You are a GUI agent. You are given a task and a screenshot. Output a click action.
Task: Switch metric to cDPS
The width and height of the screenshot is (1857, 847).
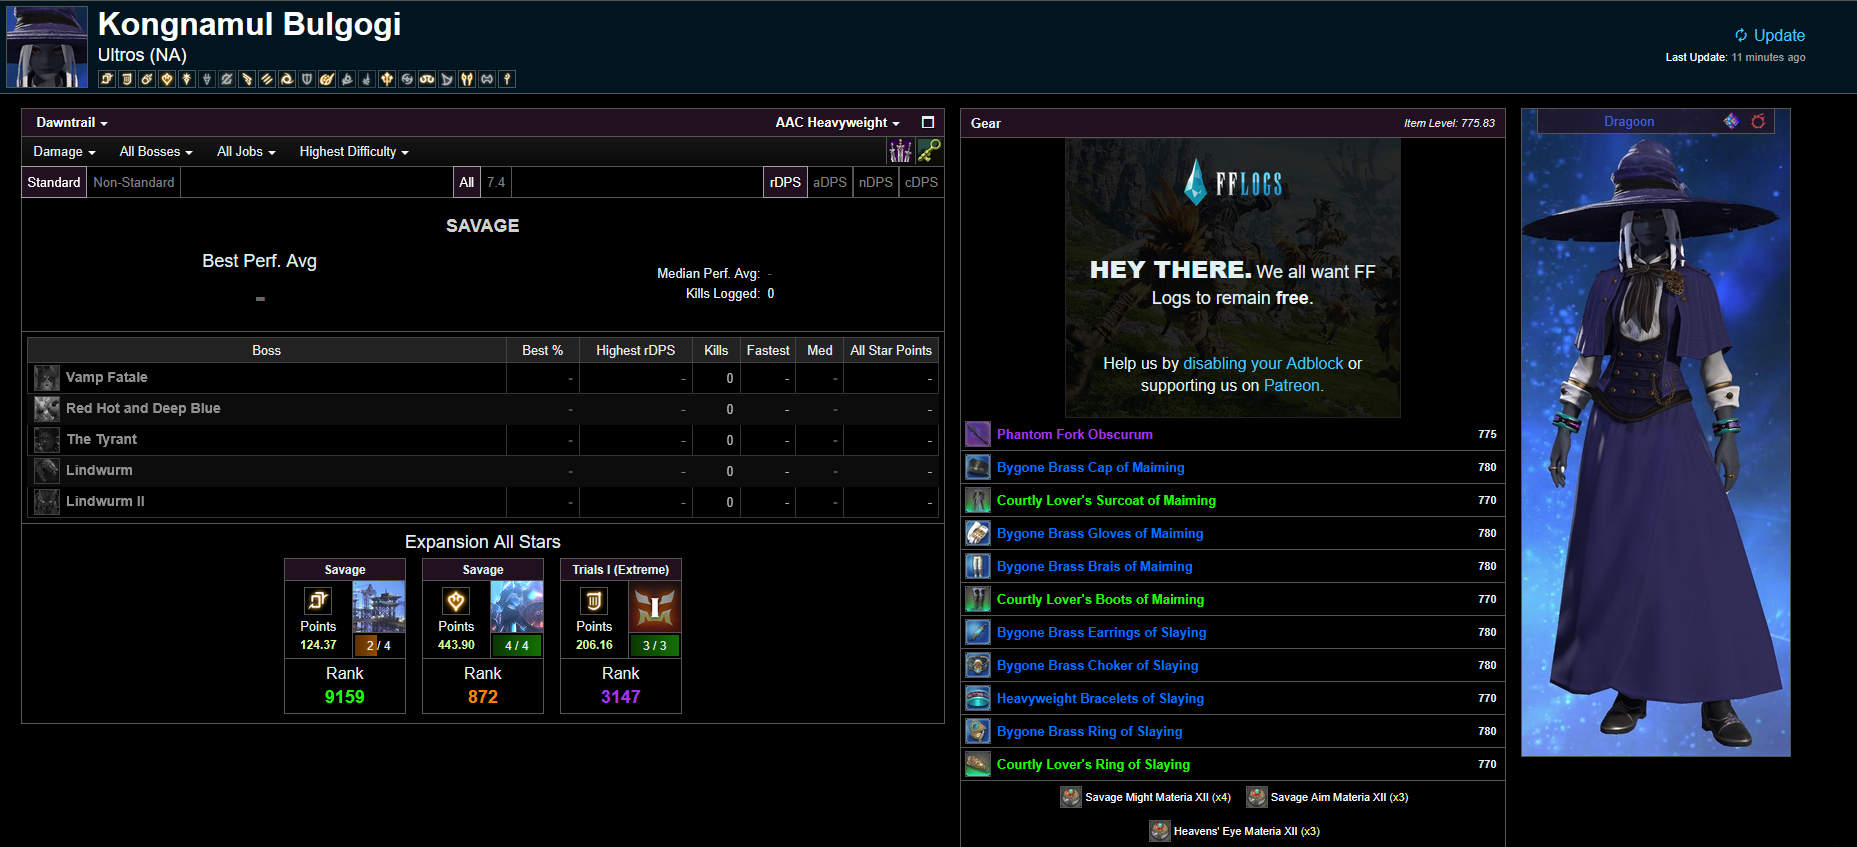[922, 182]
